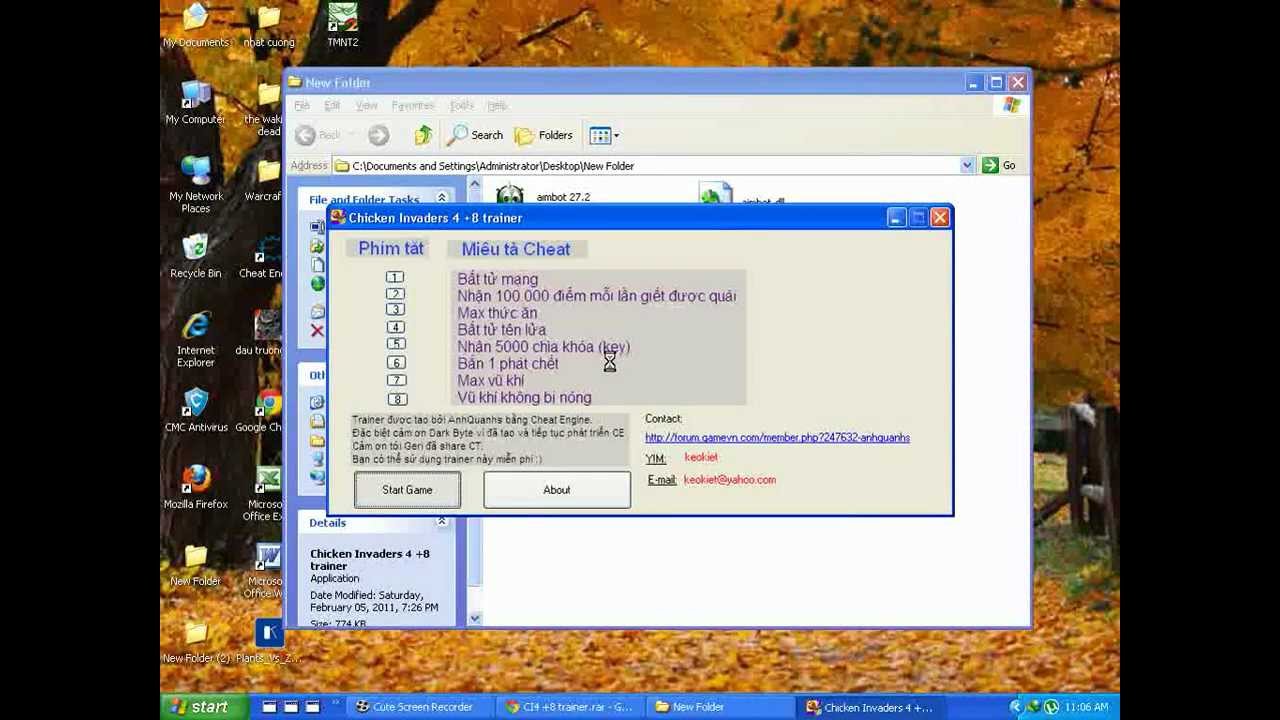Collapse the File and Folder Tasks panel
Screen dimensions: 1280x720
(441, 198)
